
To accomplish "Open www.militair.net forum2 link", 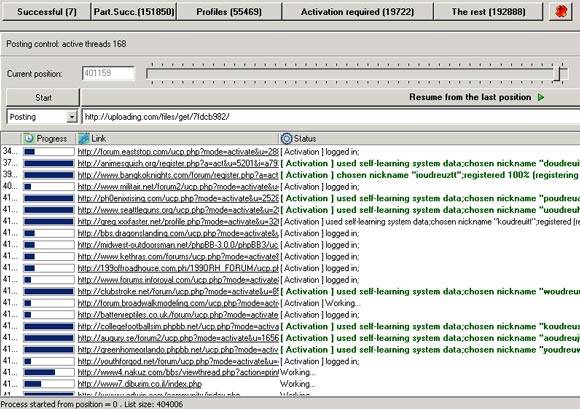I will point(178,187).
